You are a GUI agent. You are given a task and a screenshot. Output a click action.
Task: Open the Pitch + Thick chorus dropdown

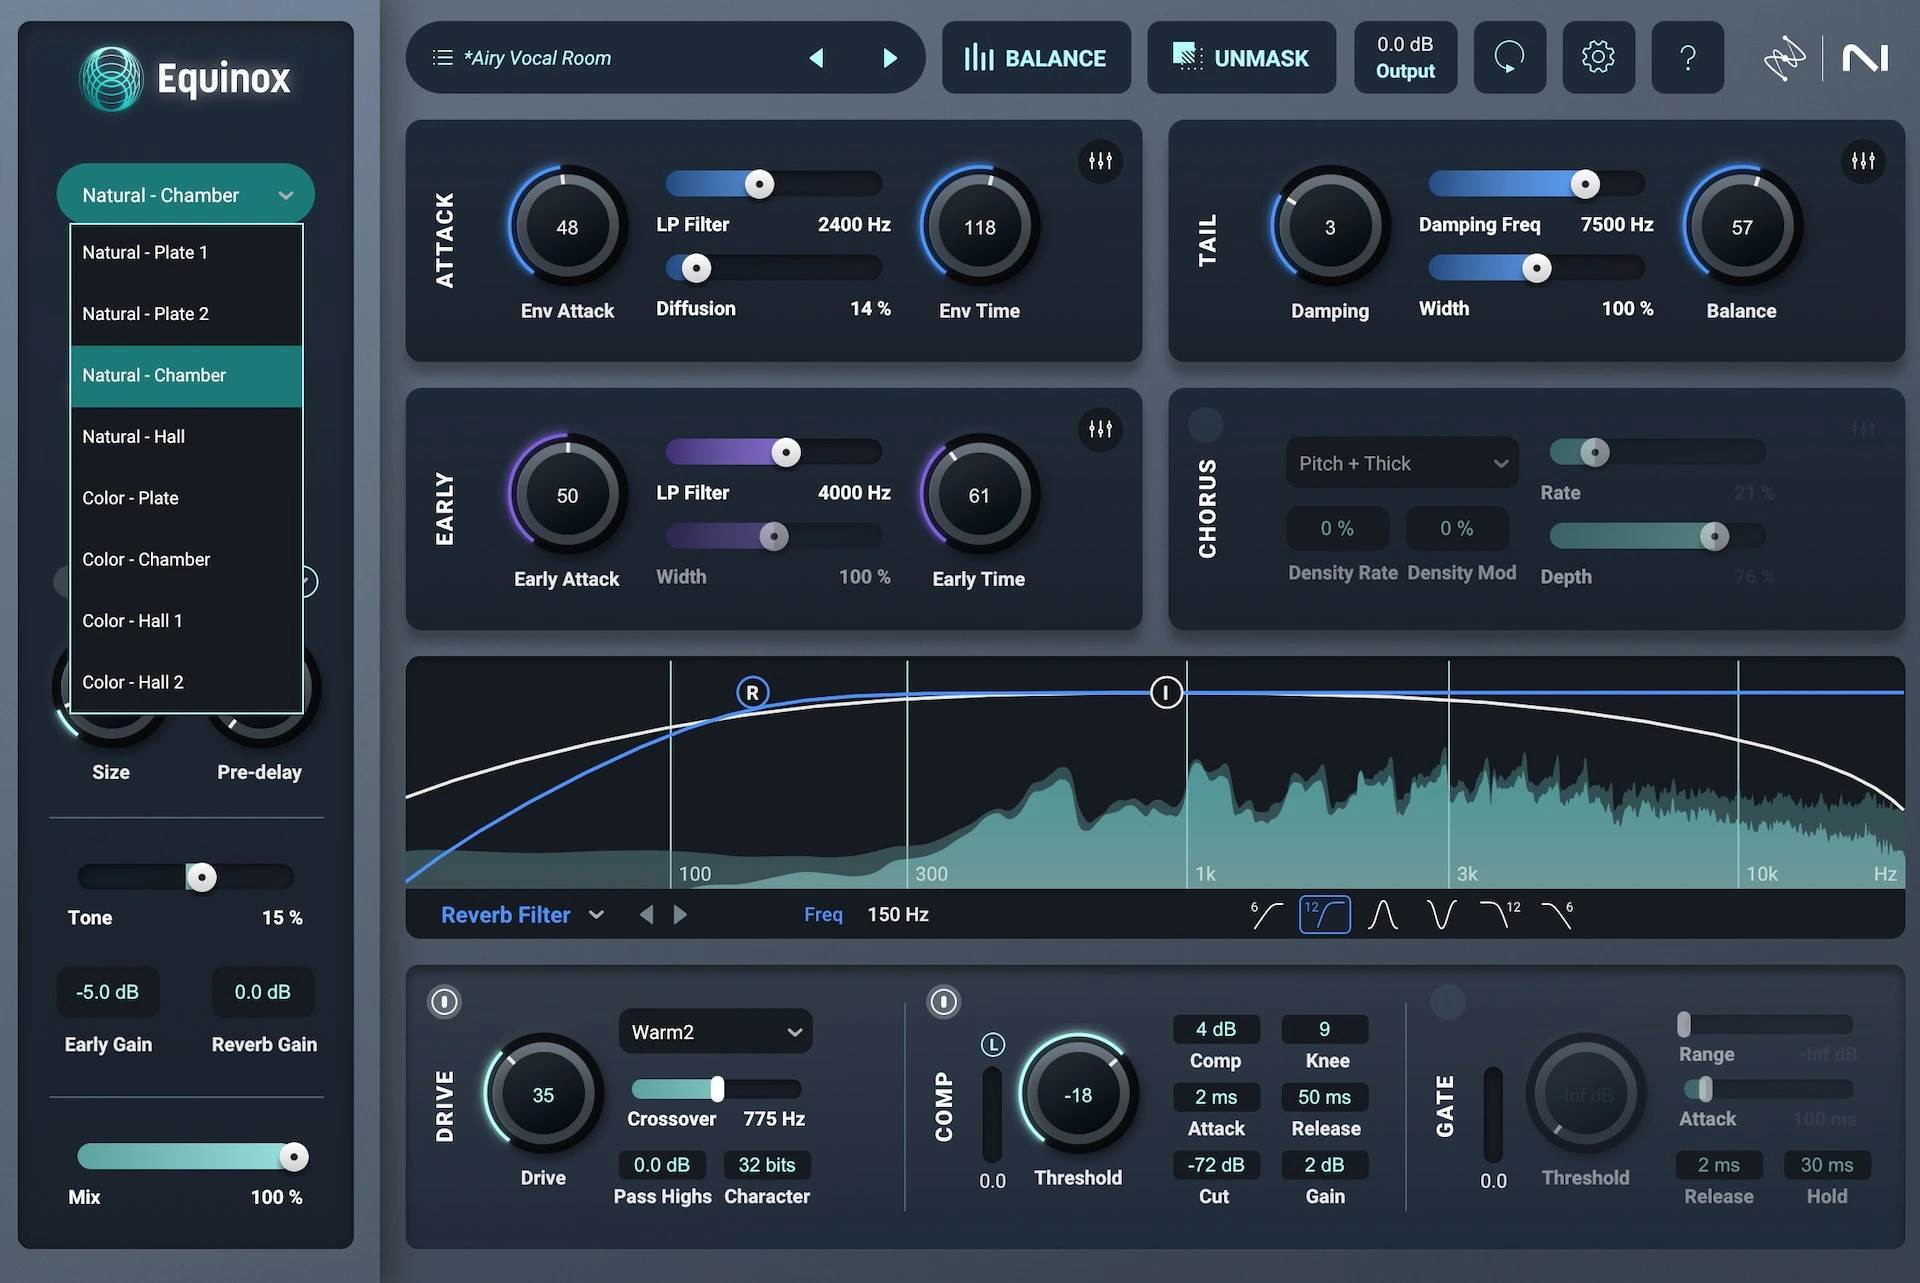click(x=1401, y=463)
